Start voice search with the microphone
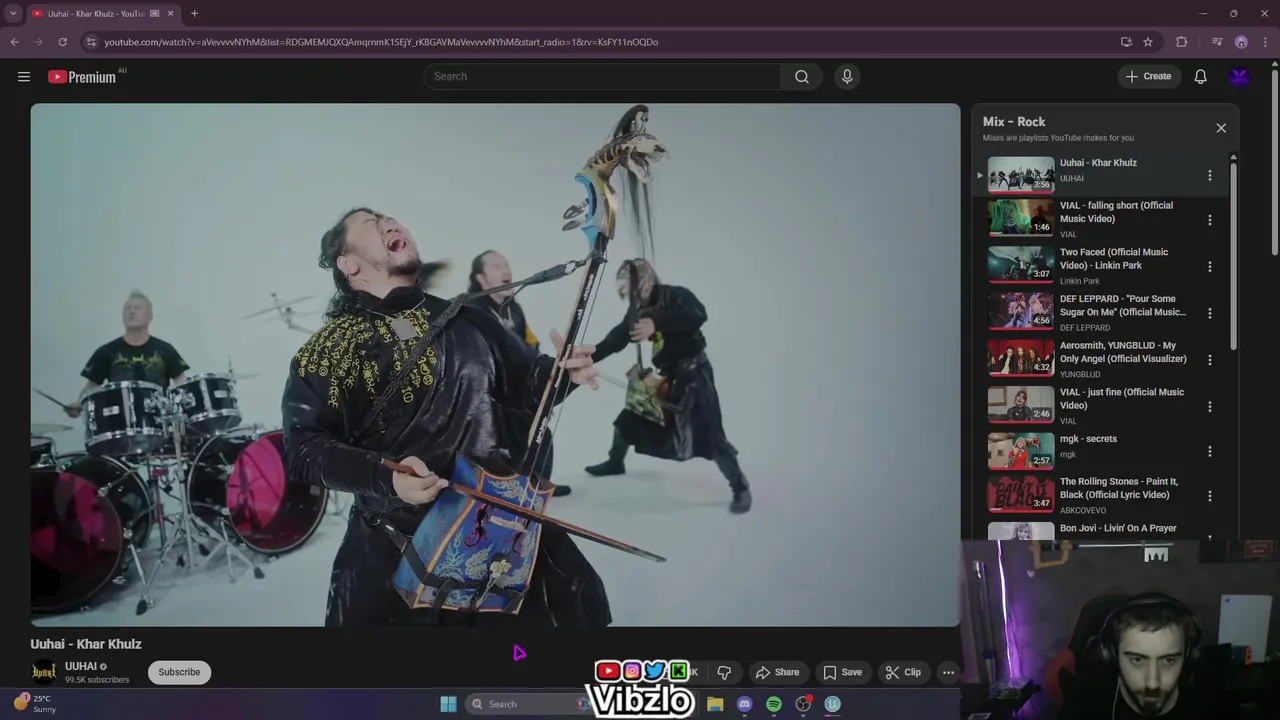The image size is (1280, 720). (x=847, y=76)
